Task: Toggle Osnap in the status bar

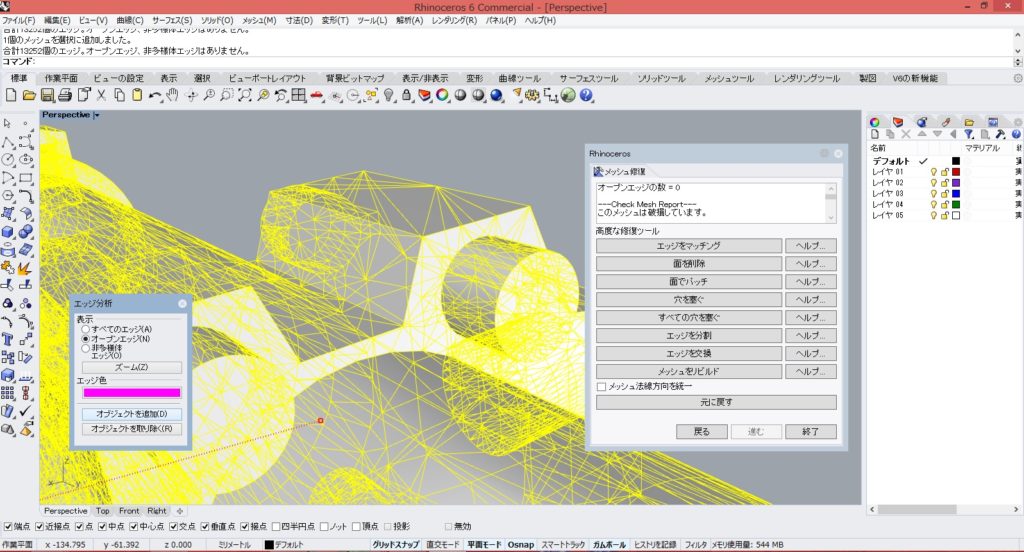Action: click(x=520, y=544)
